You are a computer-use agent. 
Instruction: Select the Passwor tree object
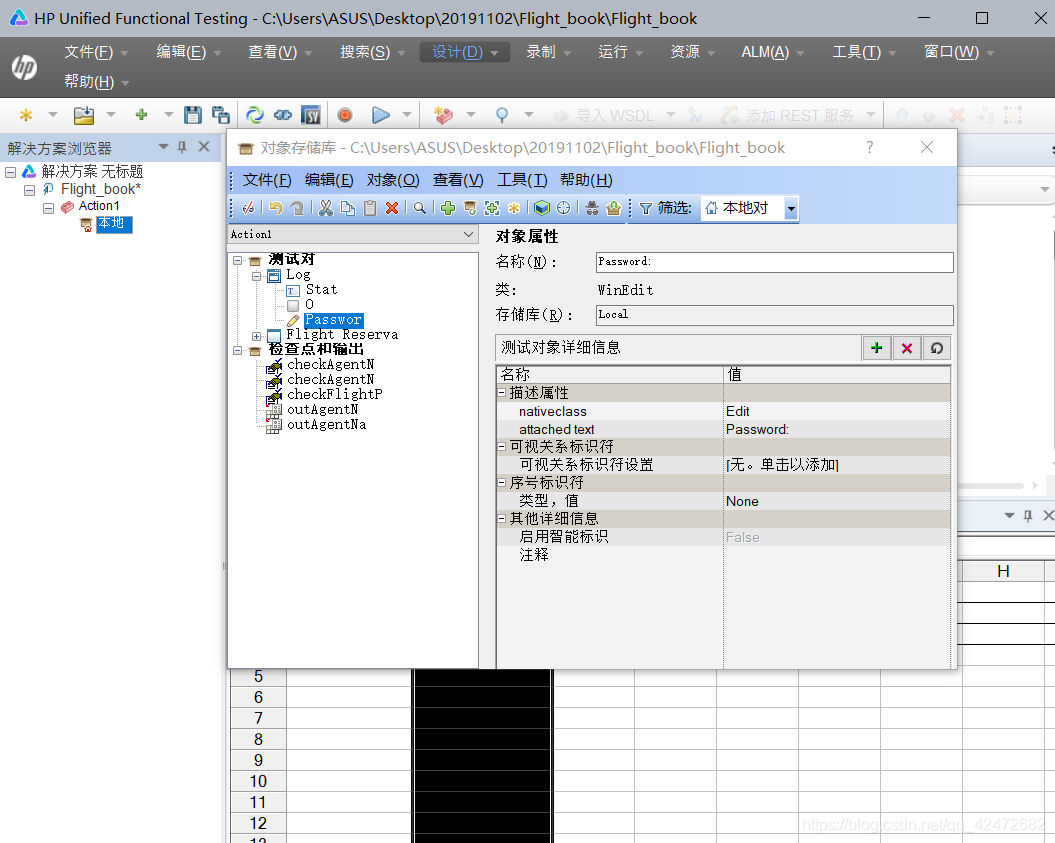pos(333,320)
